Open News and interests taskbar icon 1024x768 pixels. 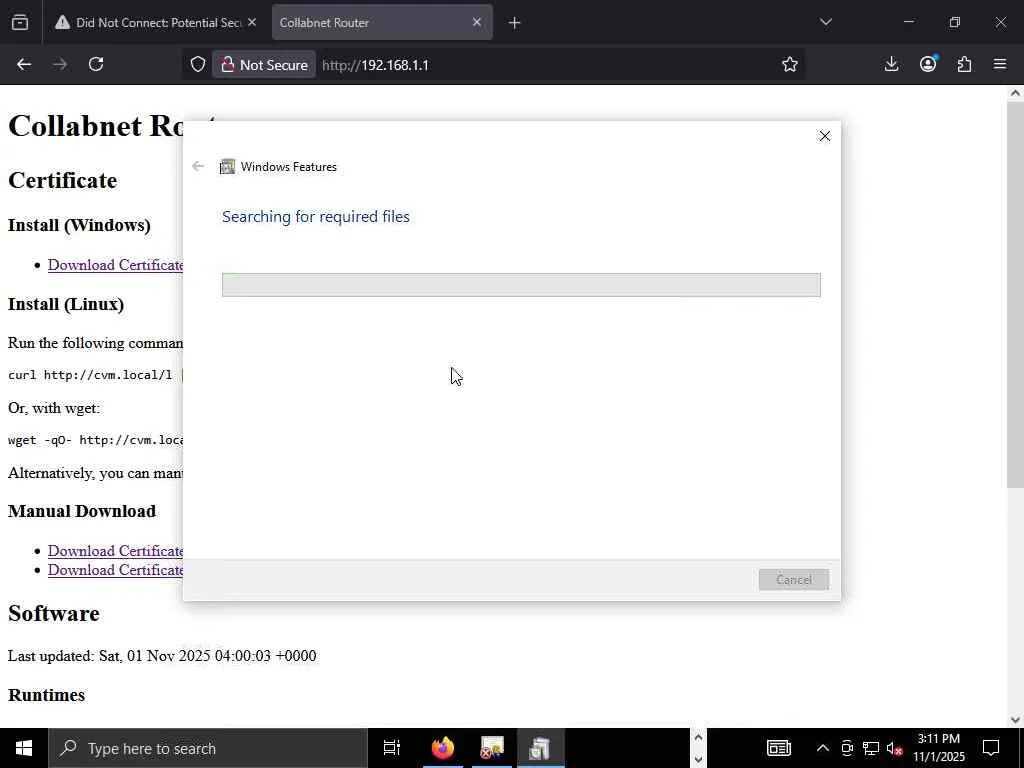pos(778,748)
